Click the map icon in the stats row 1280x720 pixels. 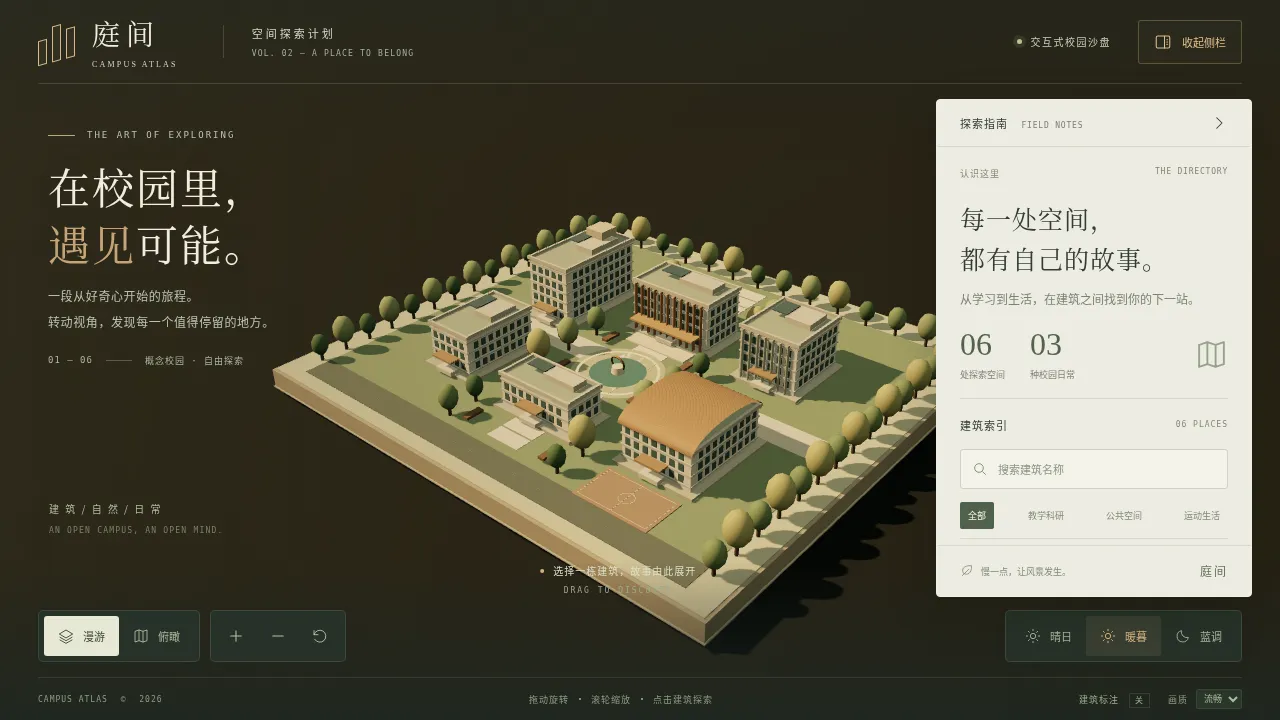1211,354
